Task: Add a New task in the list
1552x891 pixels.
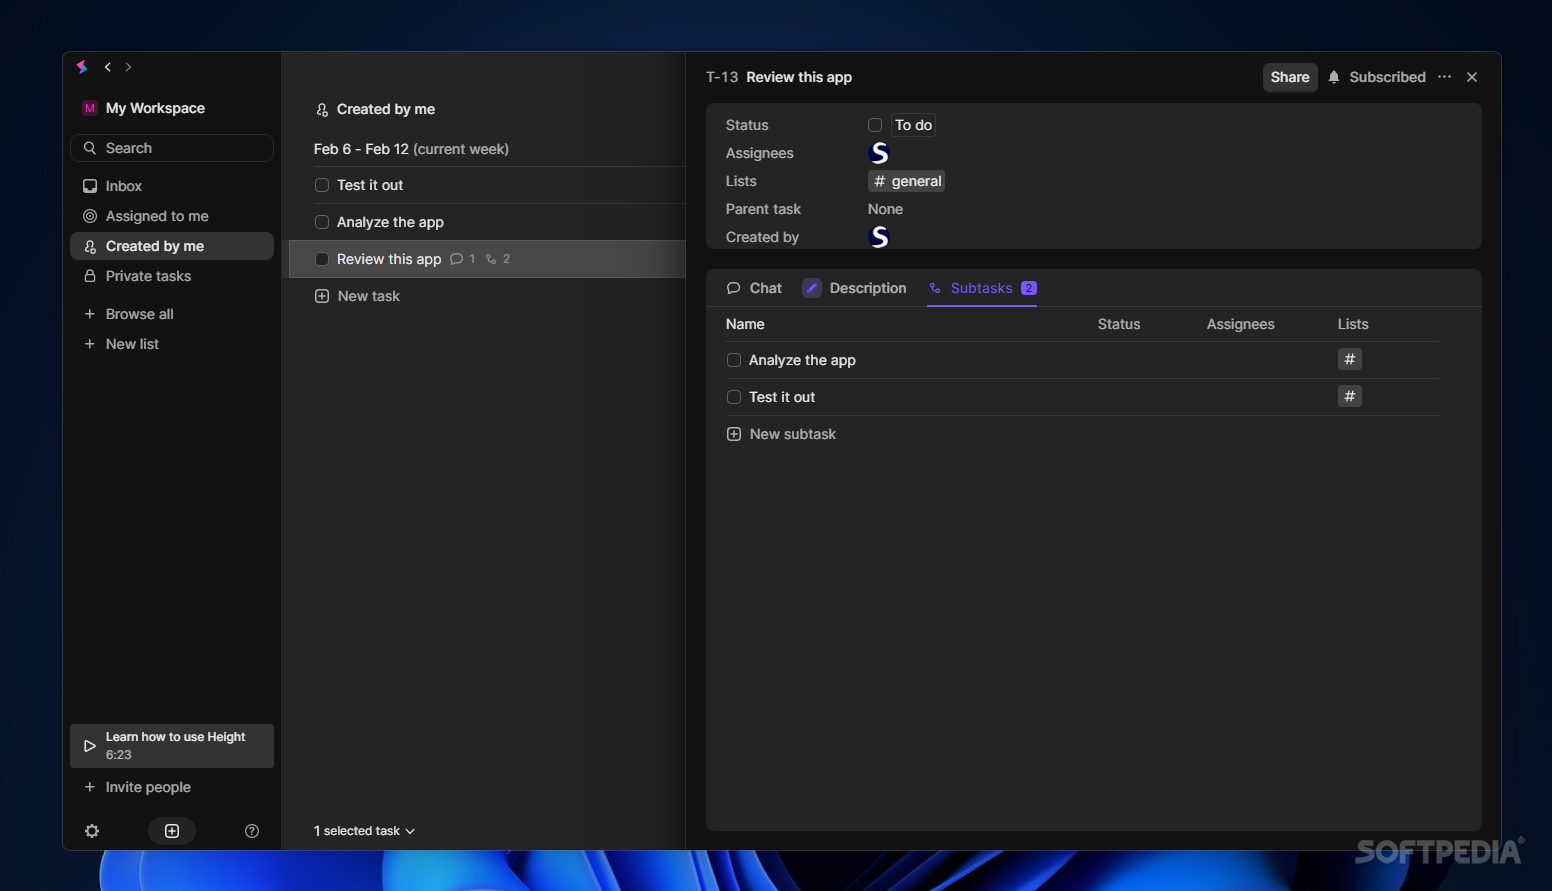Action: point(357,296)
